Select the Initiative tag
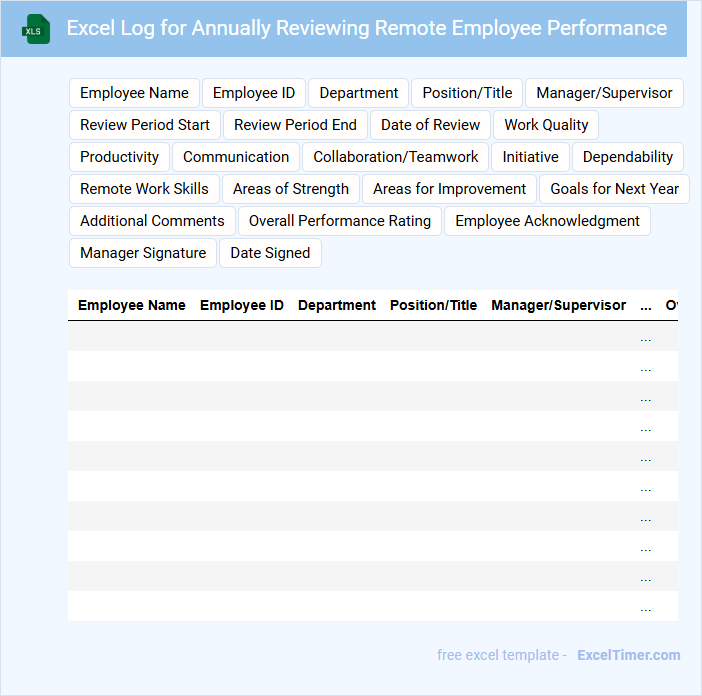 530,157
